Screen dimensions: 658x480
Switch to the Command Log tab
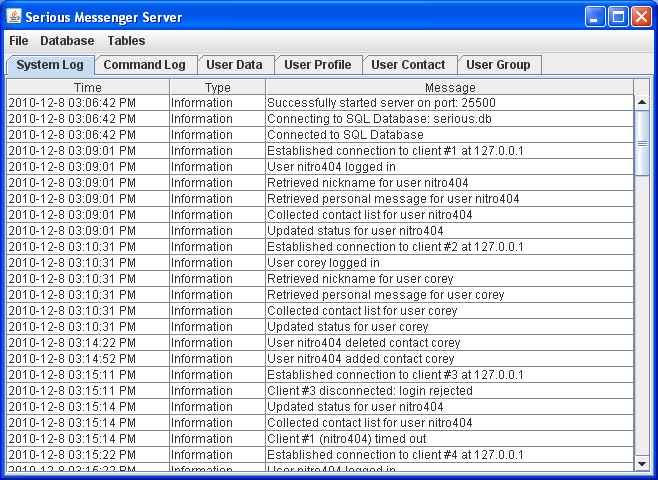[x=144, y=65]
